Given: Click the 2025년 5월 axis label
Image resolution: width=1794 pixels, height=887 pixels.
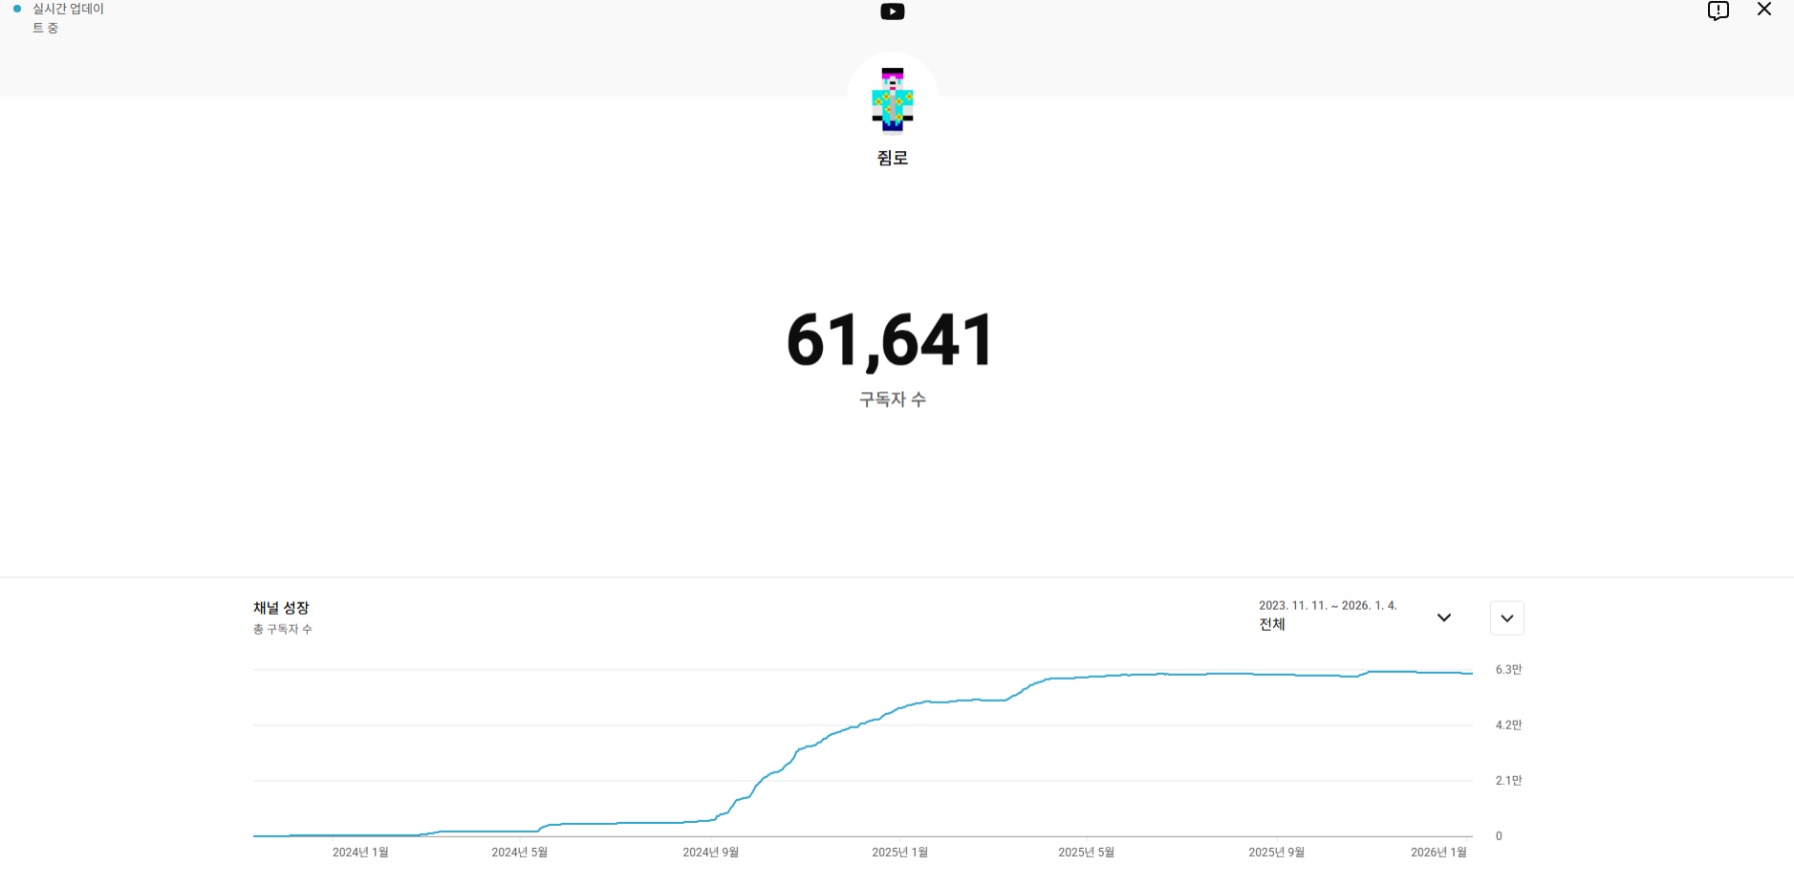Looking at the screenshot, I should pos(1086,852).
